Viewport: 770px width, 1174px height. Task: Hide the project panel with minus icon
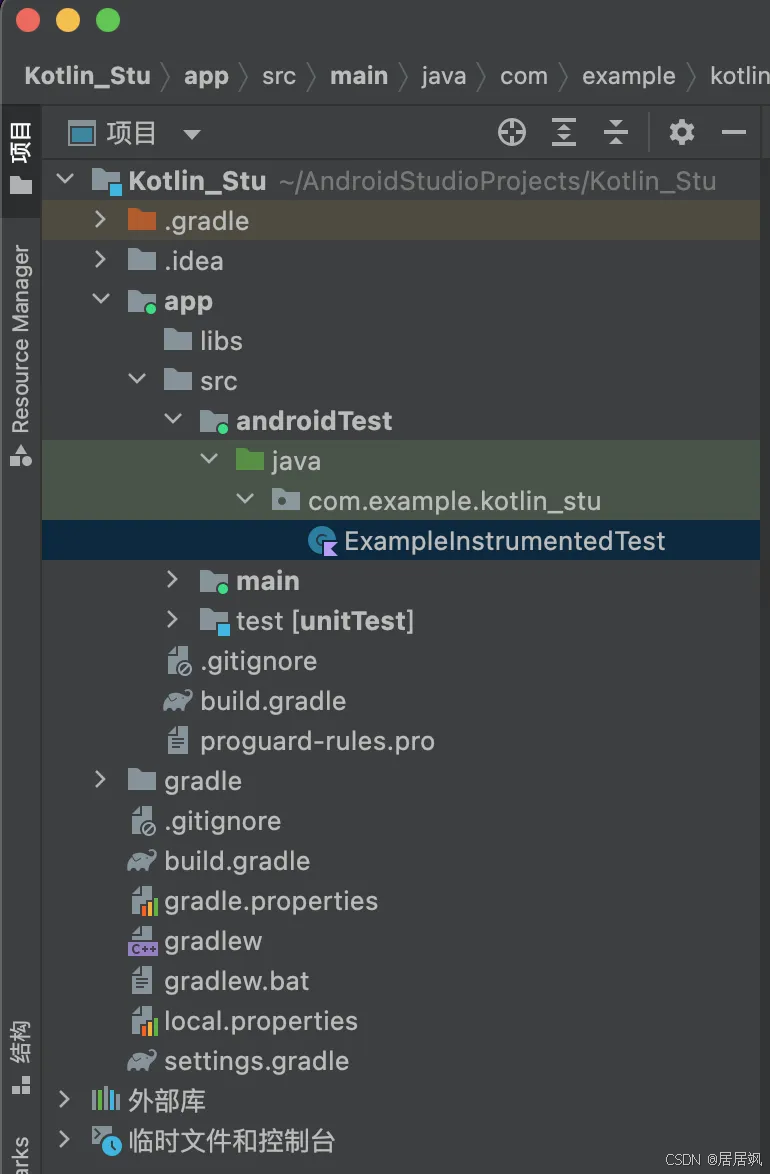(733, 133)
